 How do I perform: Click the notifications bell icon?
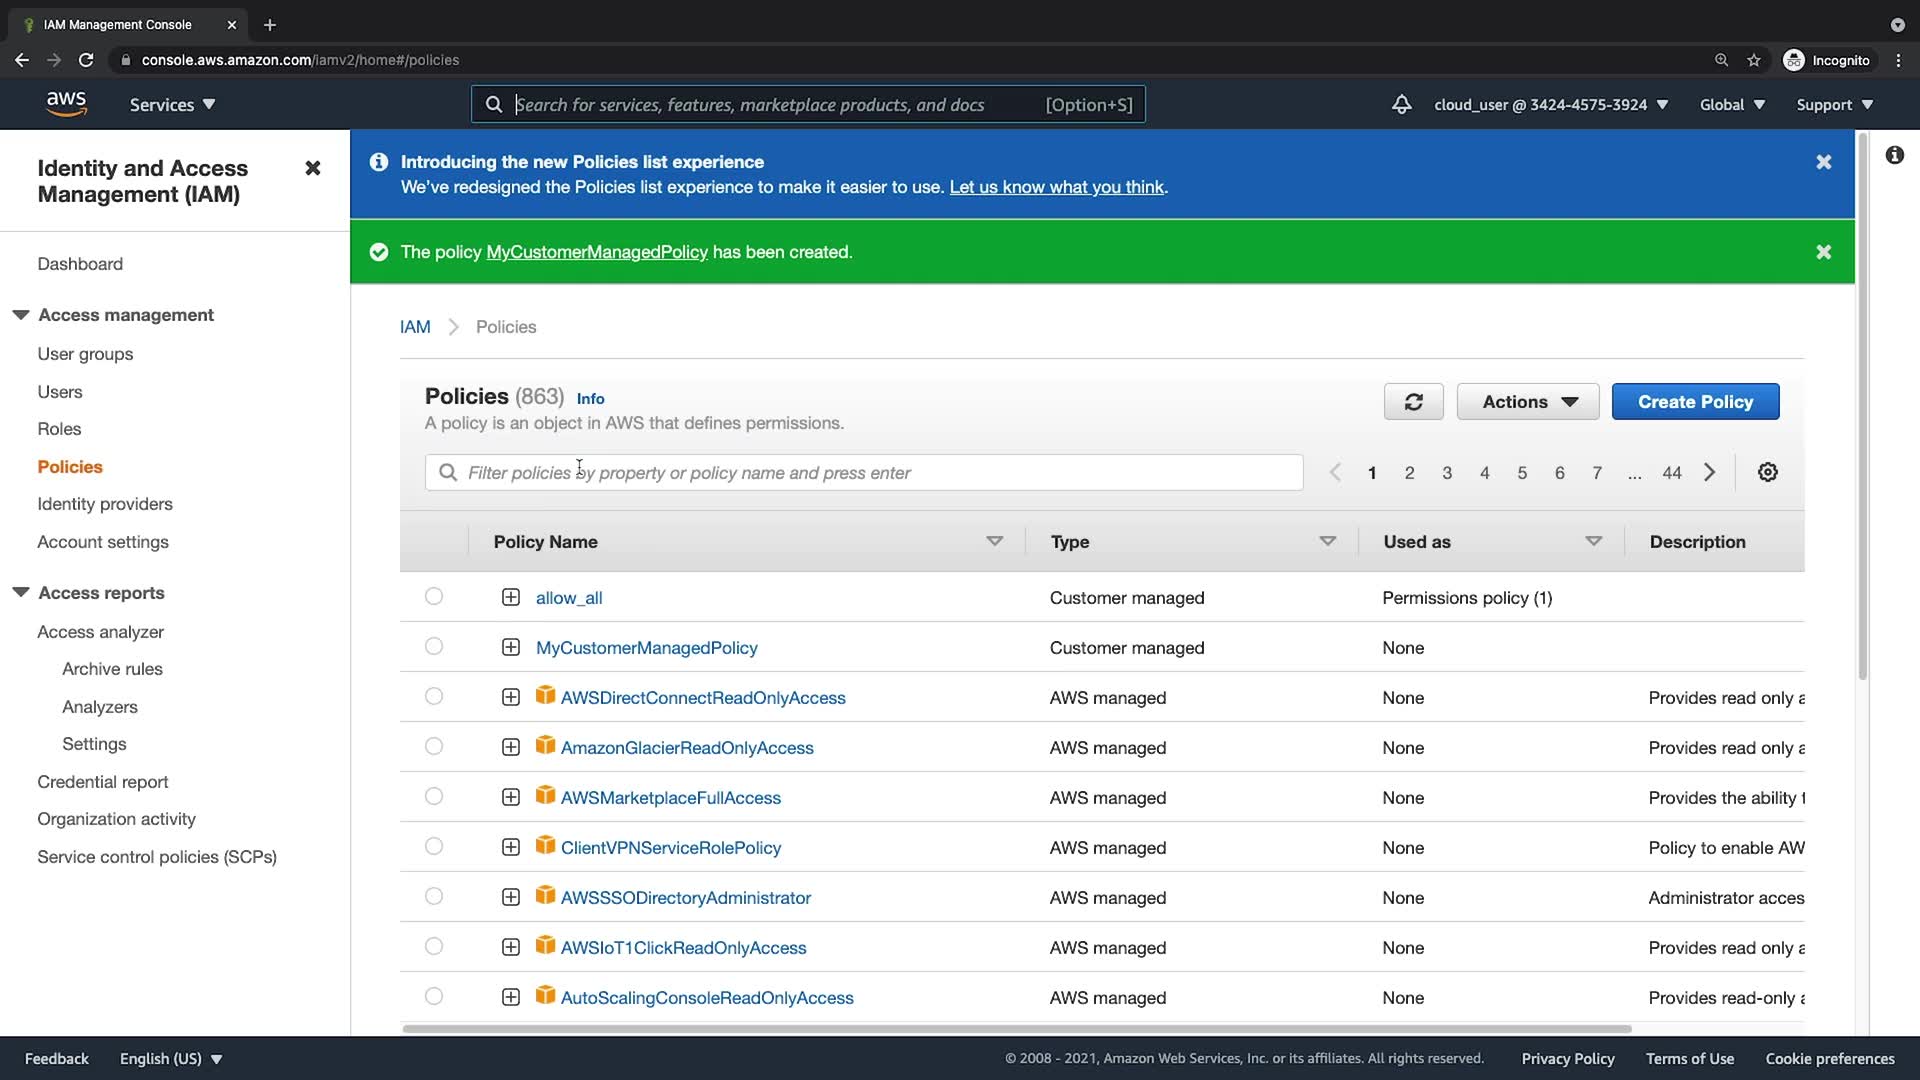click(1401, 105)
